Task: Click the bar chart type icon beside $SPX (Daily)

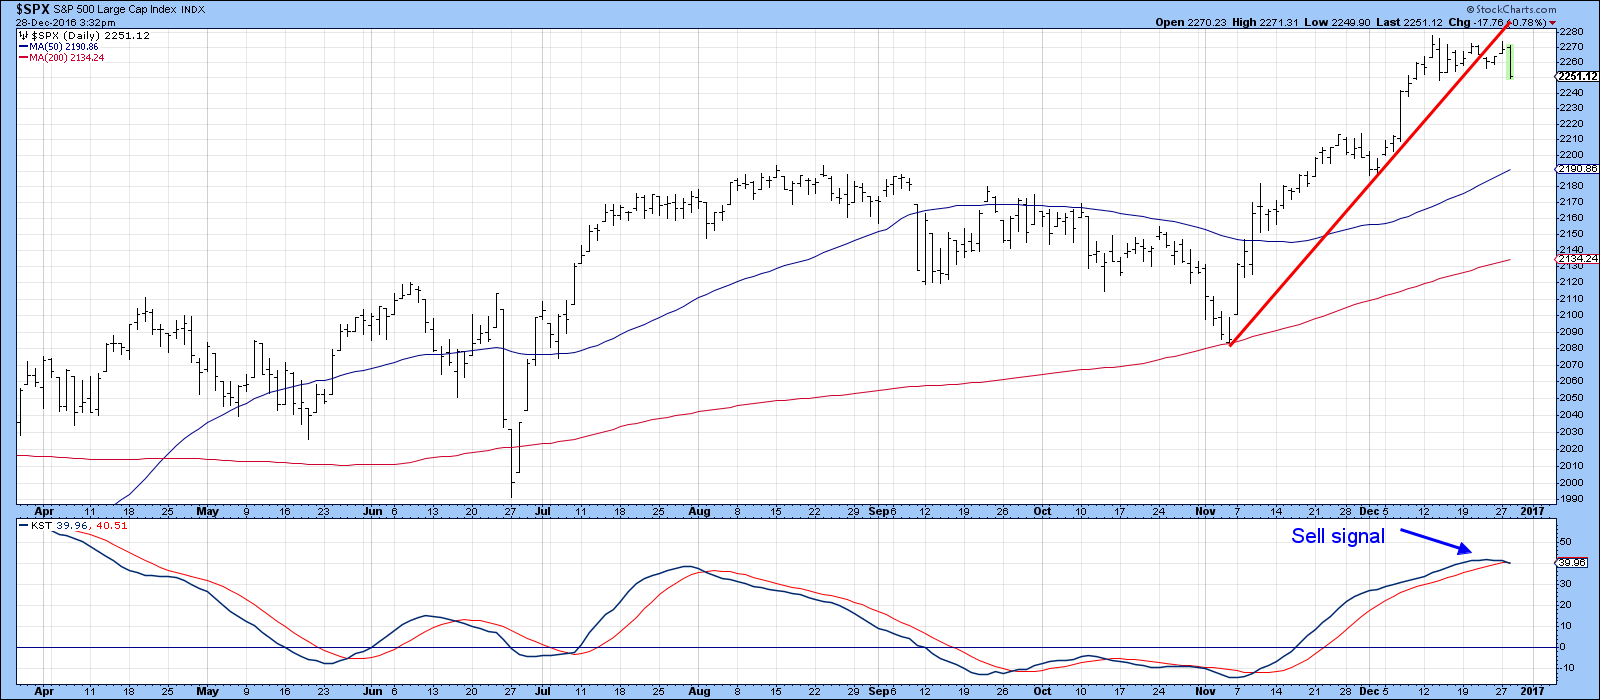Action: (x=25, y=36)
